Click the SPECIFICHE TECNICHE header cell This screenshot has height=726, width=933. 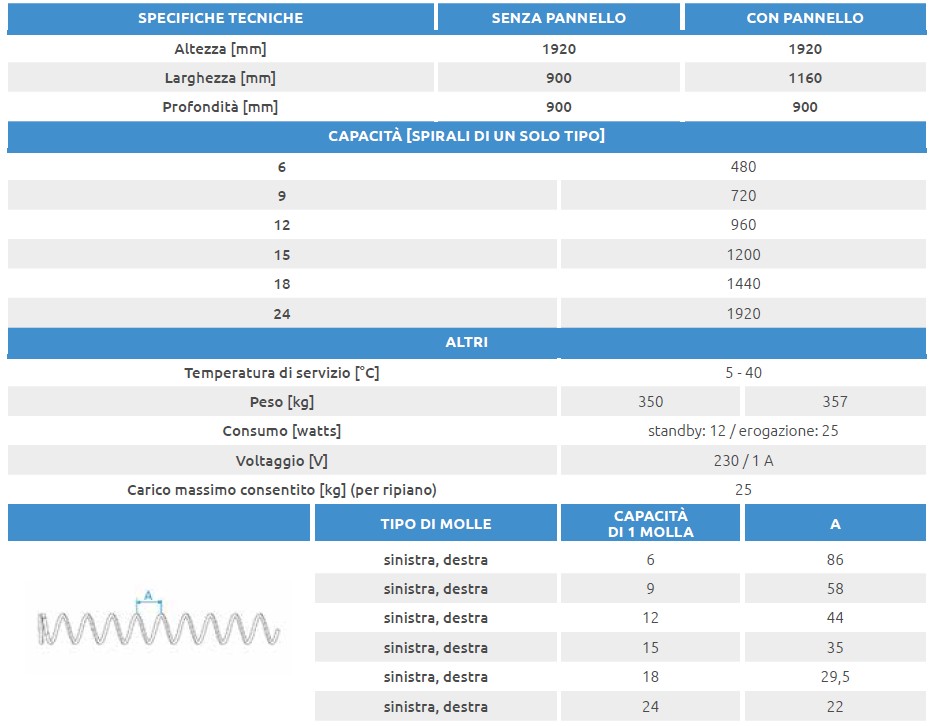coord(220,18)
